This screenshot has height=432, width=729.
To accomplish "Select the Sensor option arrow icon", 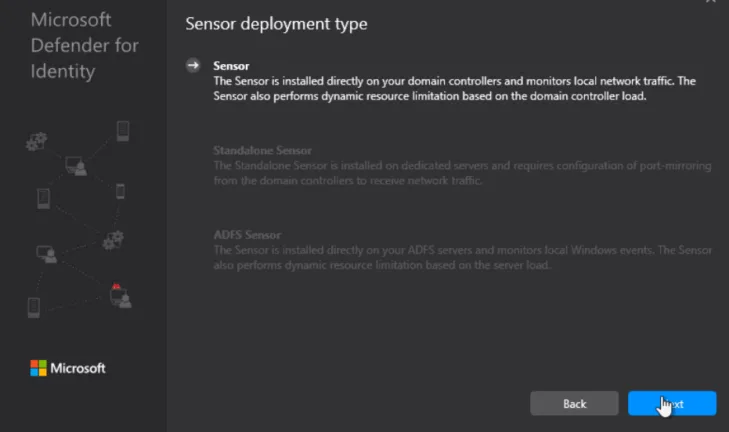I will [x=193, y=65].
